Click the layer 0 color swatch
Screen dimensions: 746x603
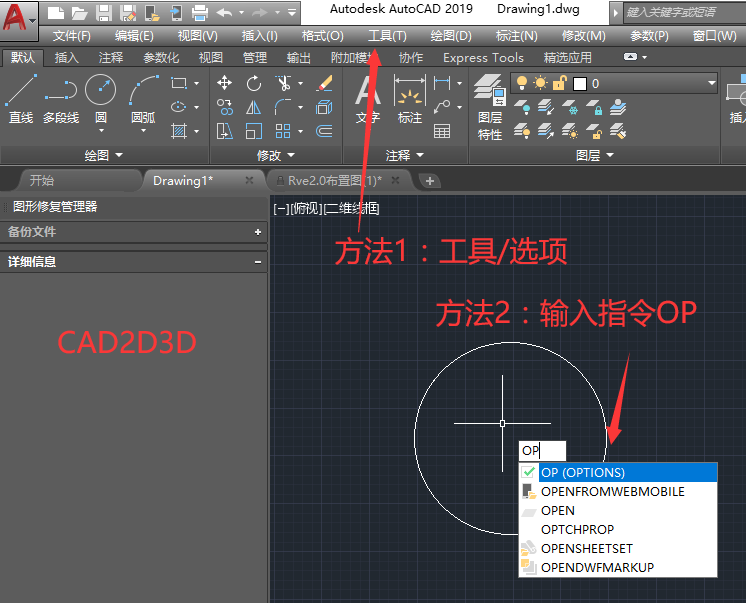tap(579, 84)
